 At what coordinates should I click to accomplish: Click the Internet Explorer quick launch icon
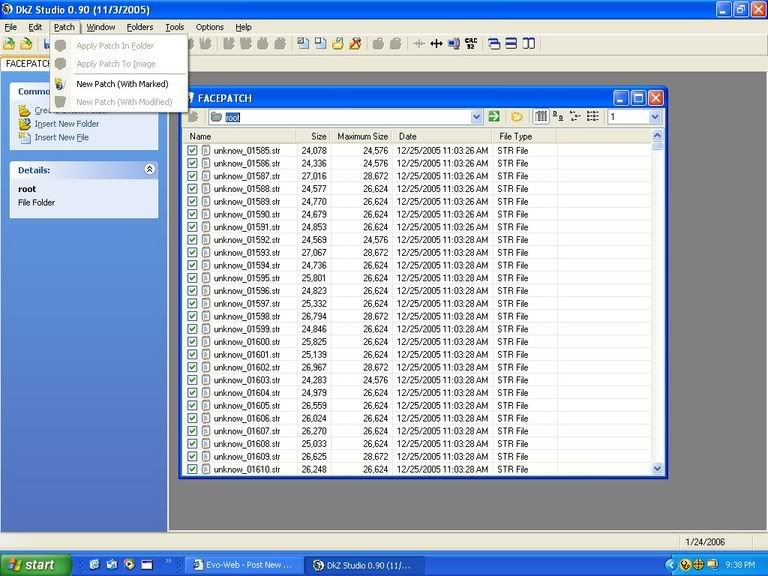click(x=94, y=565)
